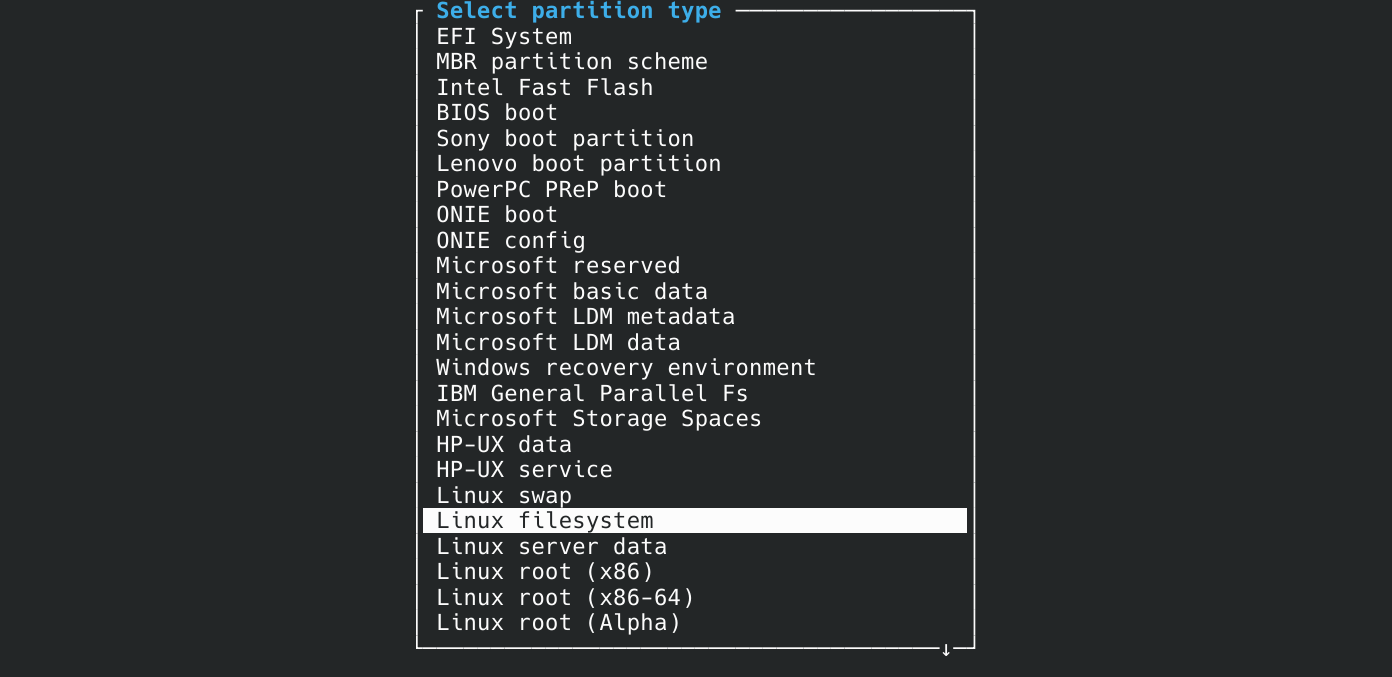The height and width of the screenshot is (677, 1392).
Task: Pick the HP-UX data type
Action: point(503,444)
